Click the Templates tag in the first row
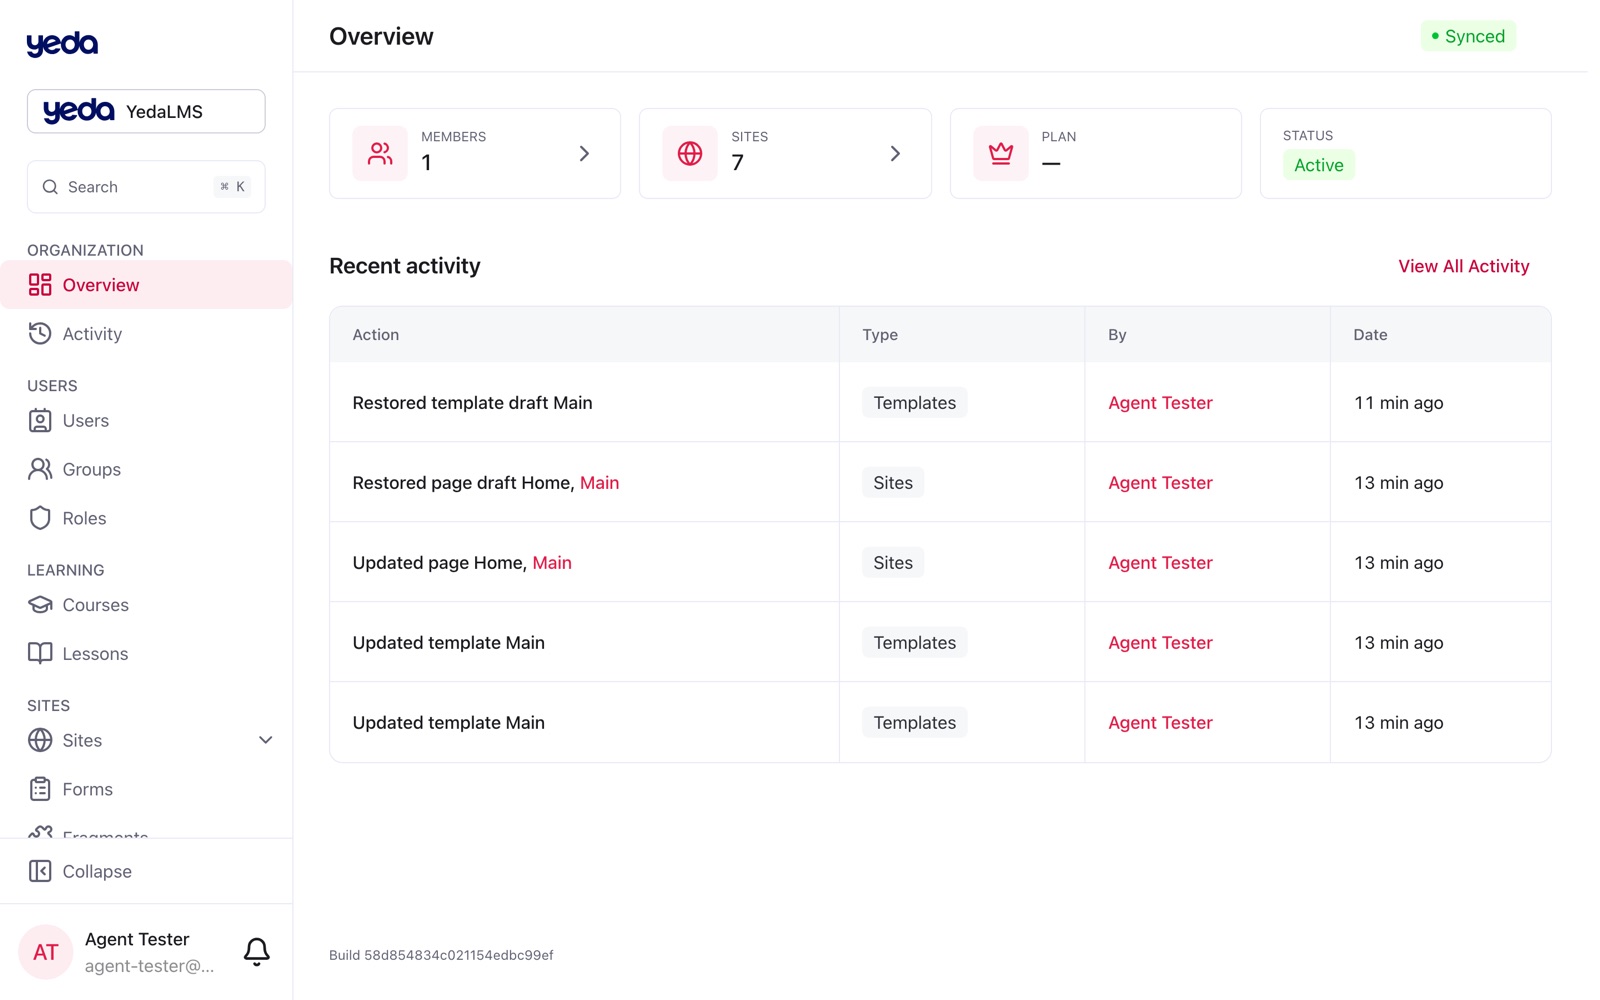The height and width of the screenshot is (1000, 1600). 914,403
